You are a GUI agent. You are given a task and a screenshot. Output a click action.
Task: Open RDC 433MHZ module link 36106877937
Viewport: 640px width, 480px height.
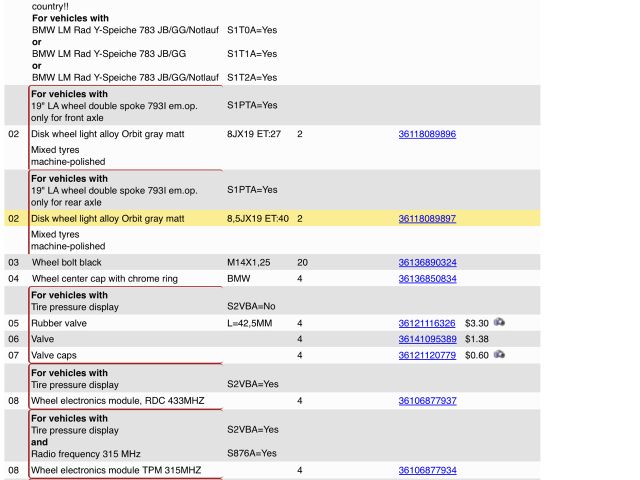pyautogui.click(x=427, y=401)
